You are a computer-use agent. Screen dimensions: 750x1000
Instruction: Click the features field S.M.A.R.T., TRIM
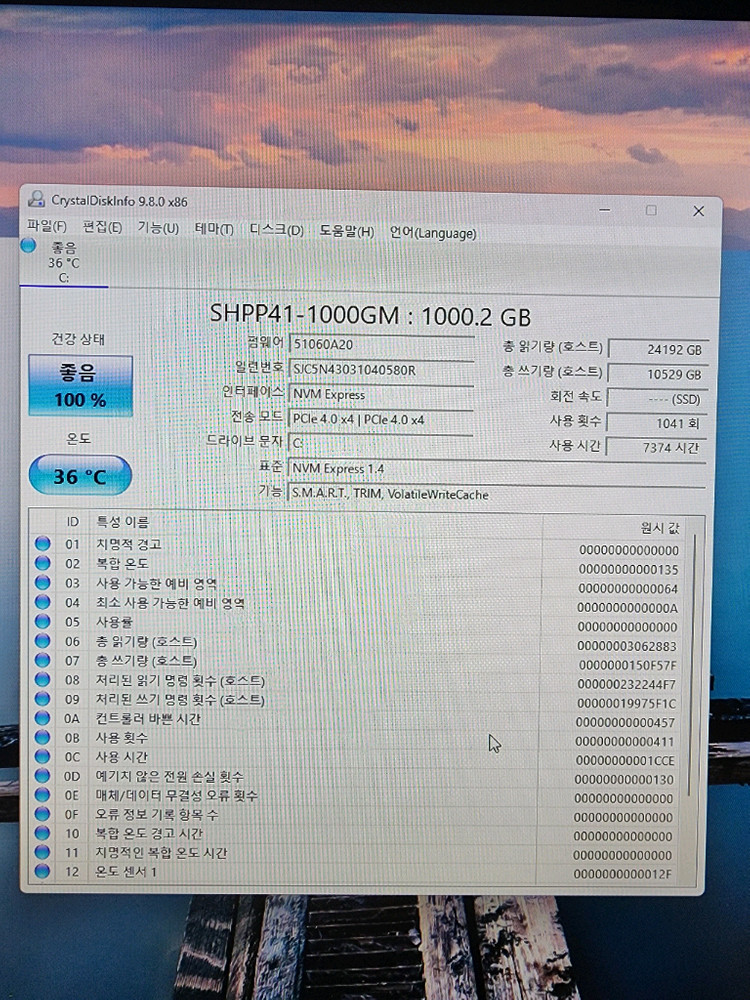click(x=497, y=494)
